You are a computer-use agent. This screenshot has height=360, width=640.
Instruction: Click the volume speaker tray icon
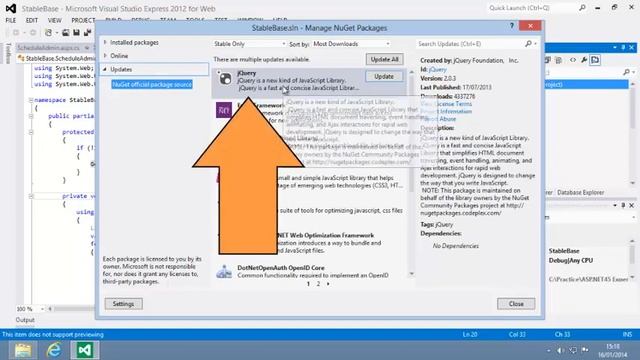561,350
